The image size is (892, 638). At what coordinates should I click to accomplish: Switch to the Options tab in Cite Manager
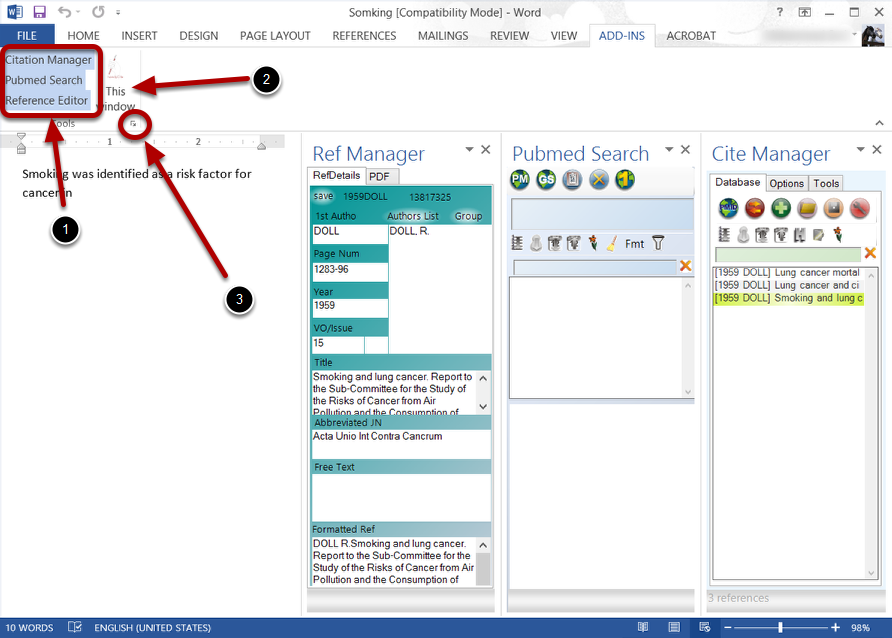(x=786, y=183)
